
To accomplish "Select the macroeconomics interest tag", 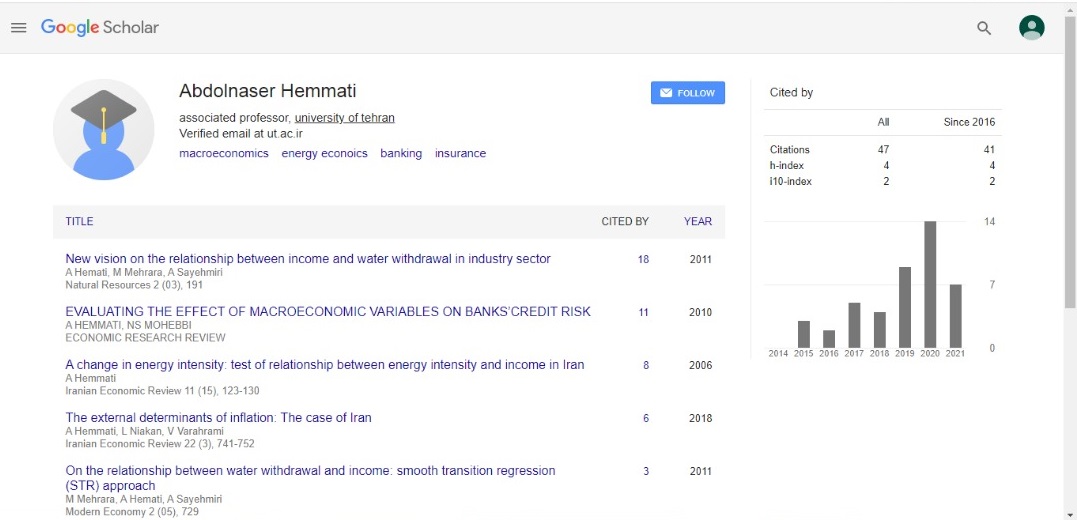I will pyautogui.click(x=224, y=154).
